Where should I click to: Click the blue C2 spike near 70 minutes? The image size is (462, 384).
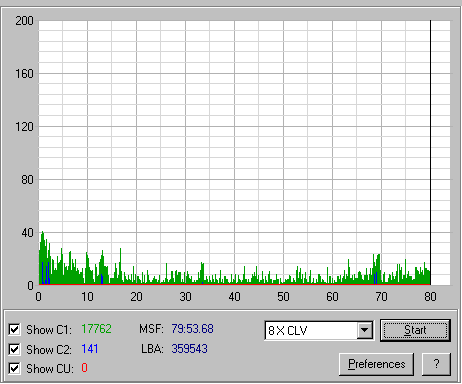375,278
